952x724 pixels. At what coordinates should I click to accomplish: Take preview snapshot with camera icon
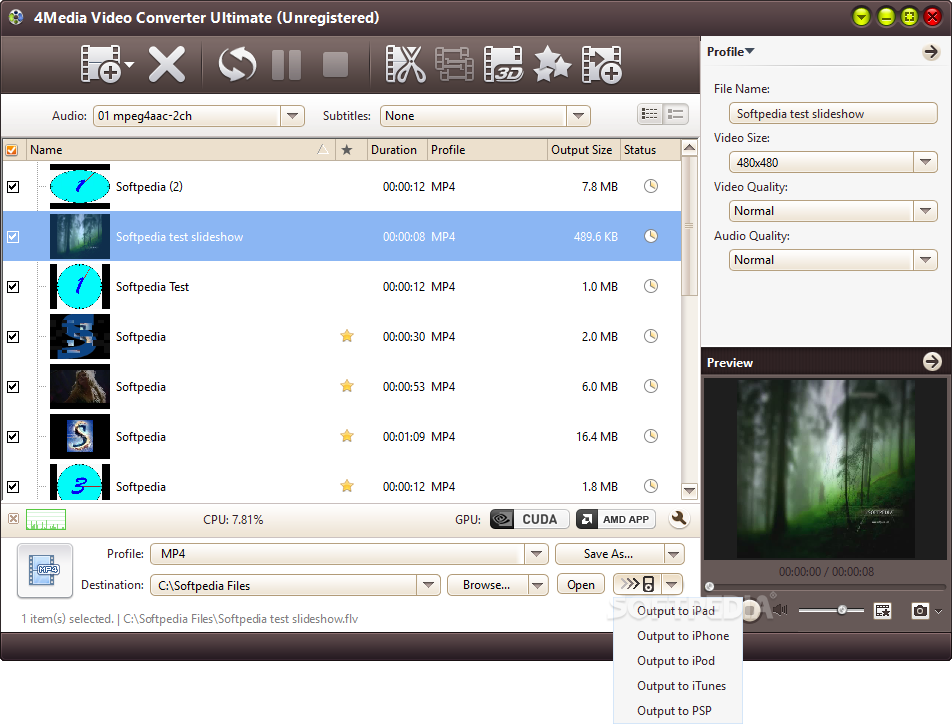920,610
